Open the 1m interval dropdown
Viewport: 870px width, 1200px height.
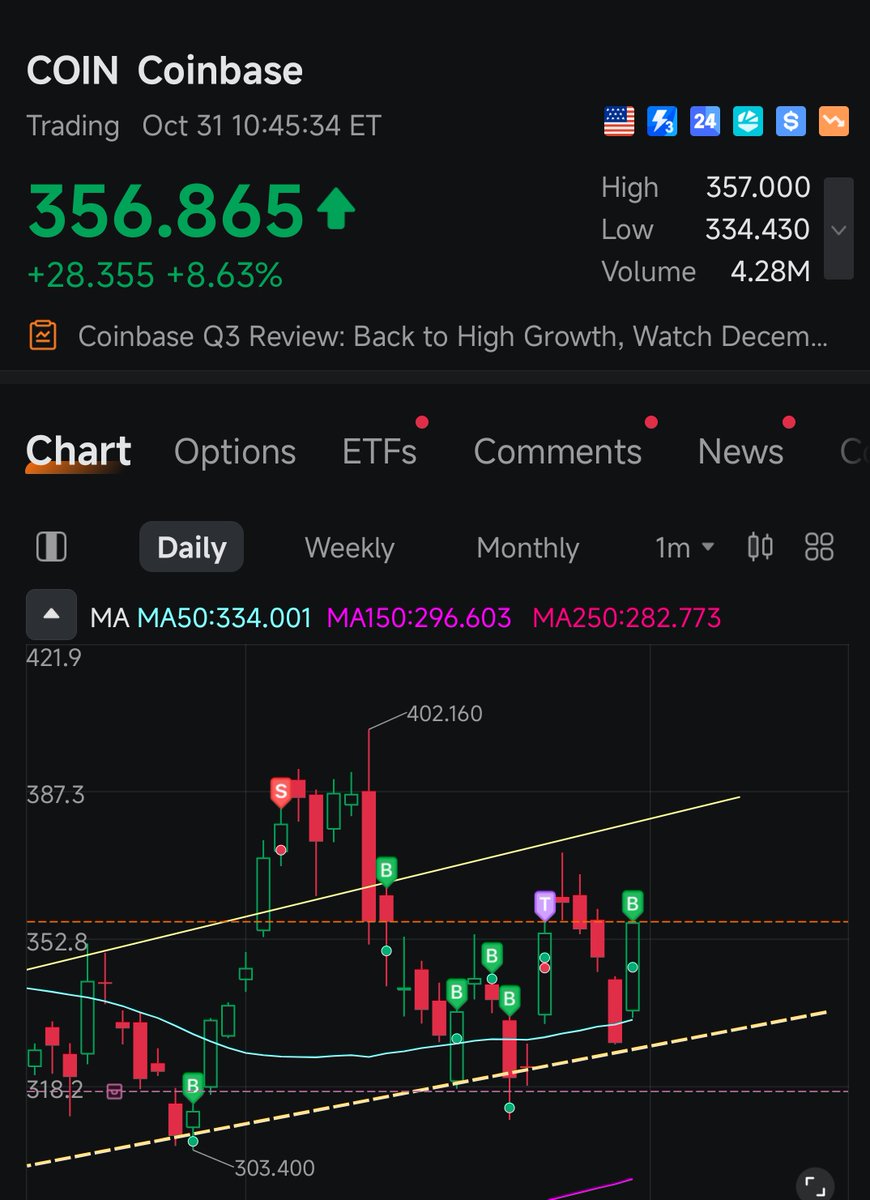[685, 547]
